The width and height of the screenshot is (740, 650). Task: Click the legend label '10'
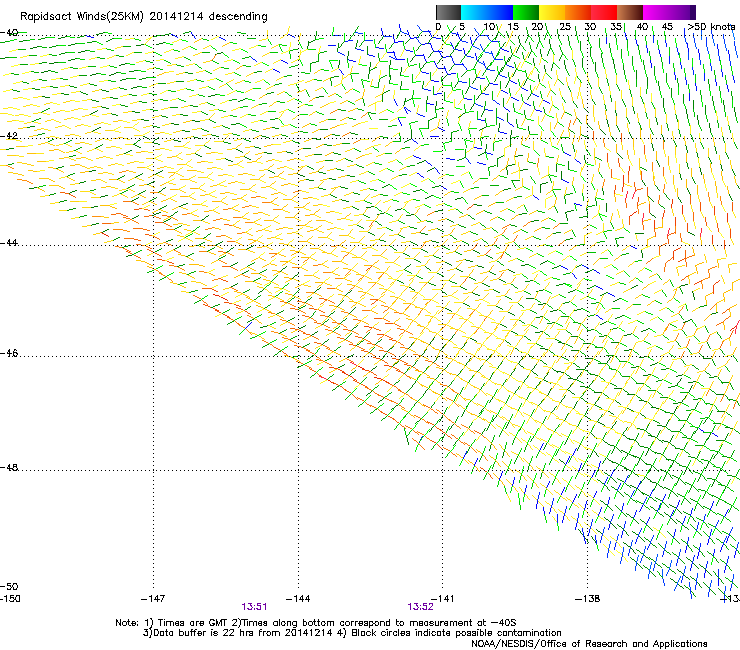point(489,27)
